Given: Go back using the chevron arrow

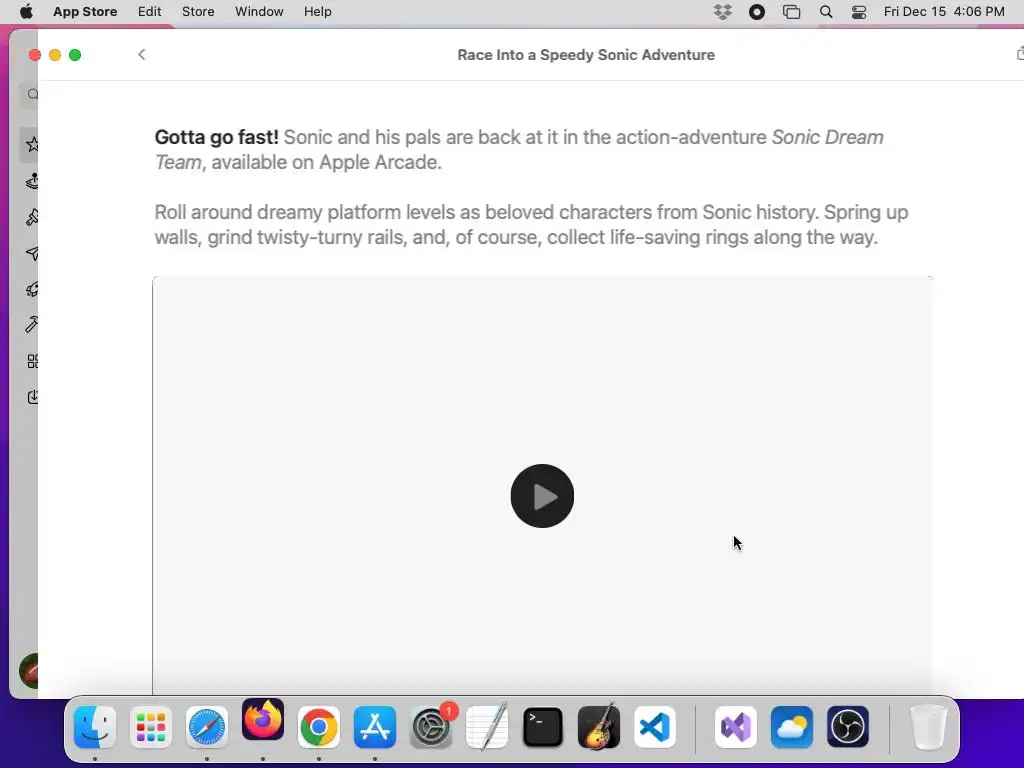Looking at the screenshot, I should tap(142, 55).
